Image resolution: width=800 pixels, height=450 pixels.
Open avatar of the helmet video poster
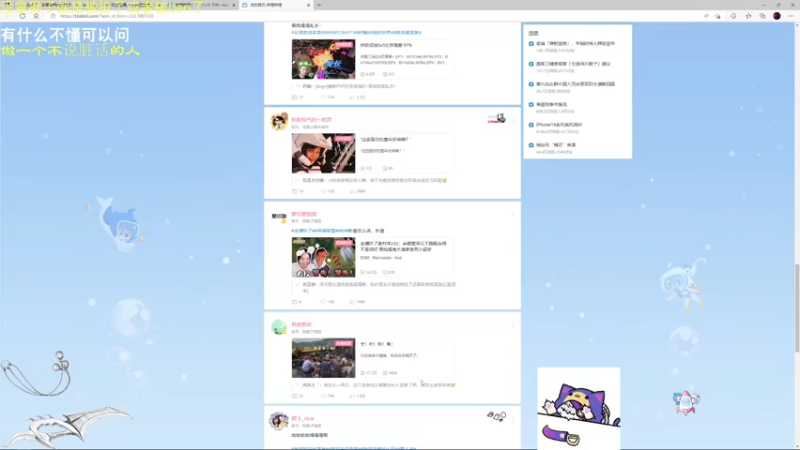pos(279,122)
